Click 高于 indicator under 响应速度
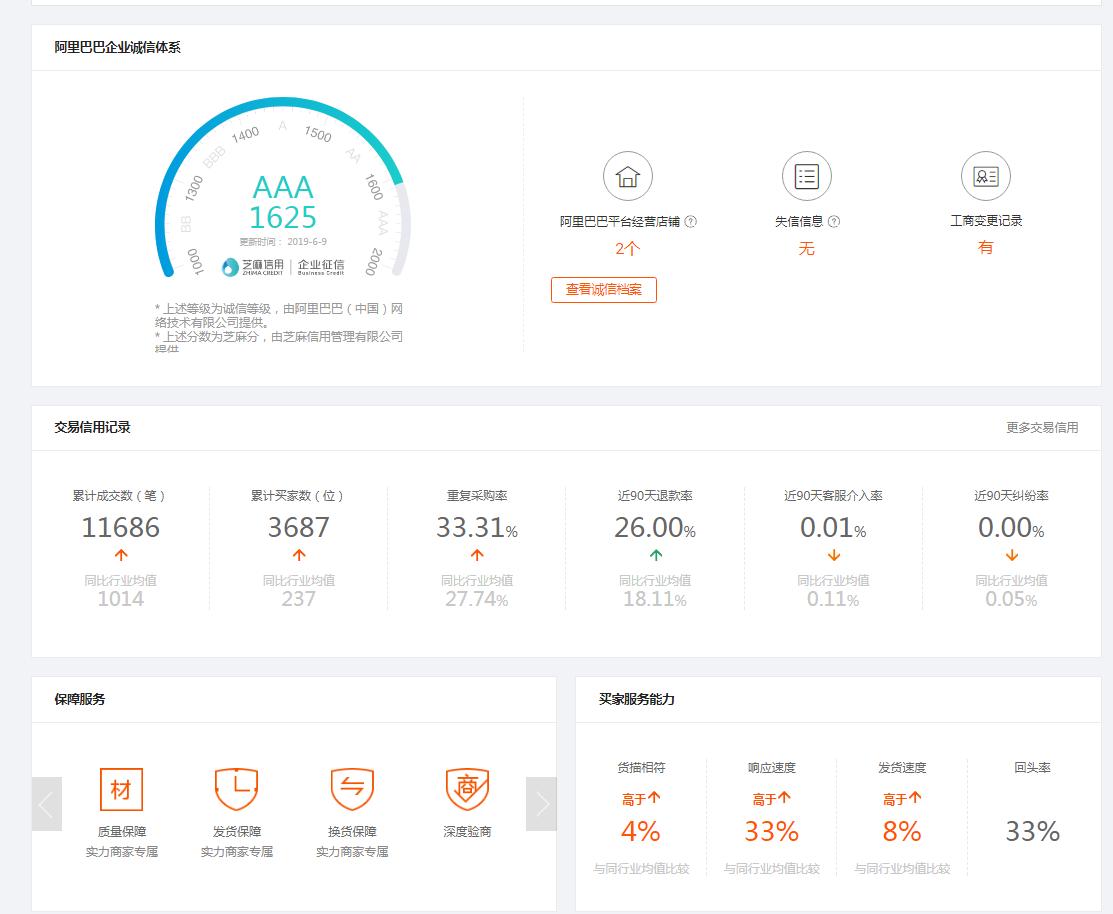The height and width of the screenshot is (914, 1113). (x=772, y=799)
